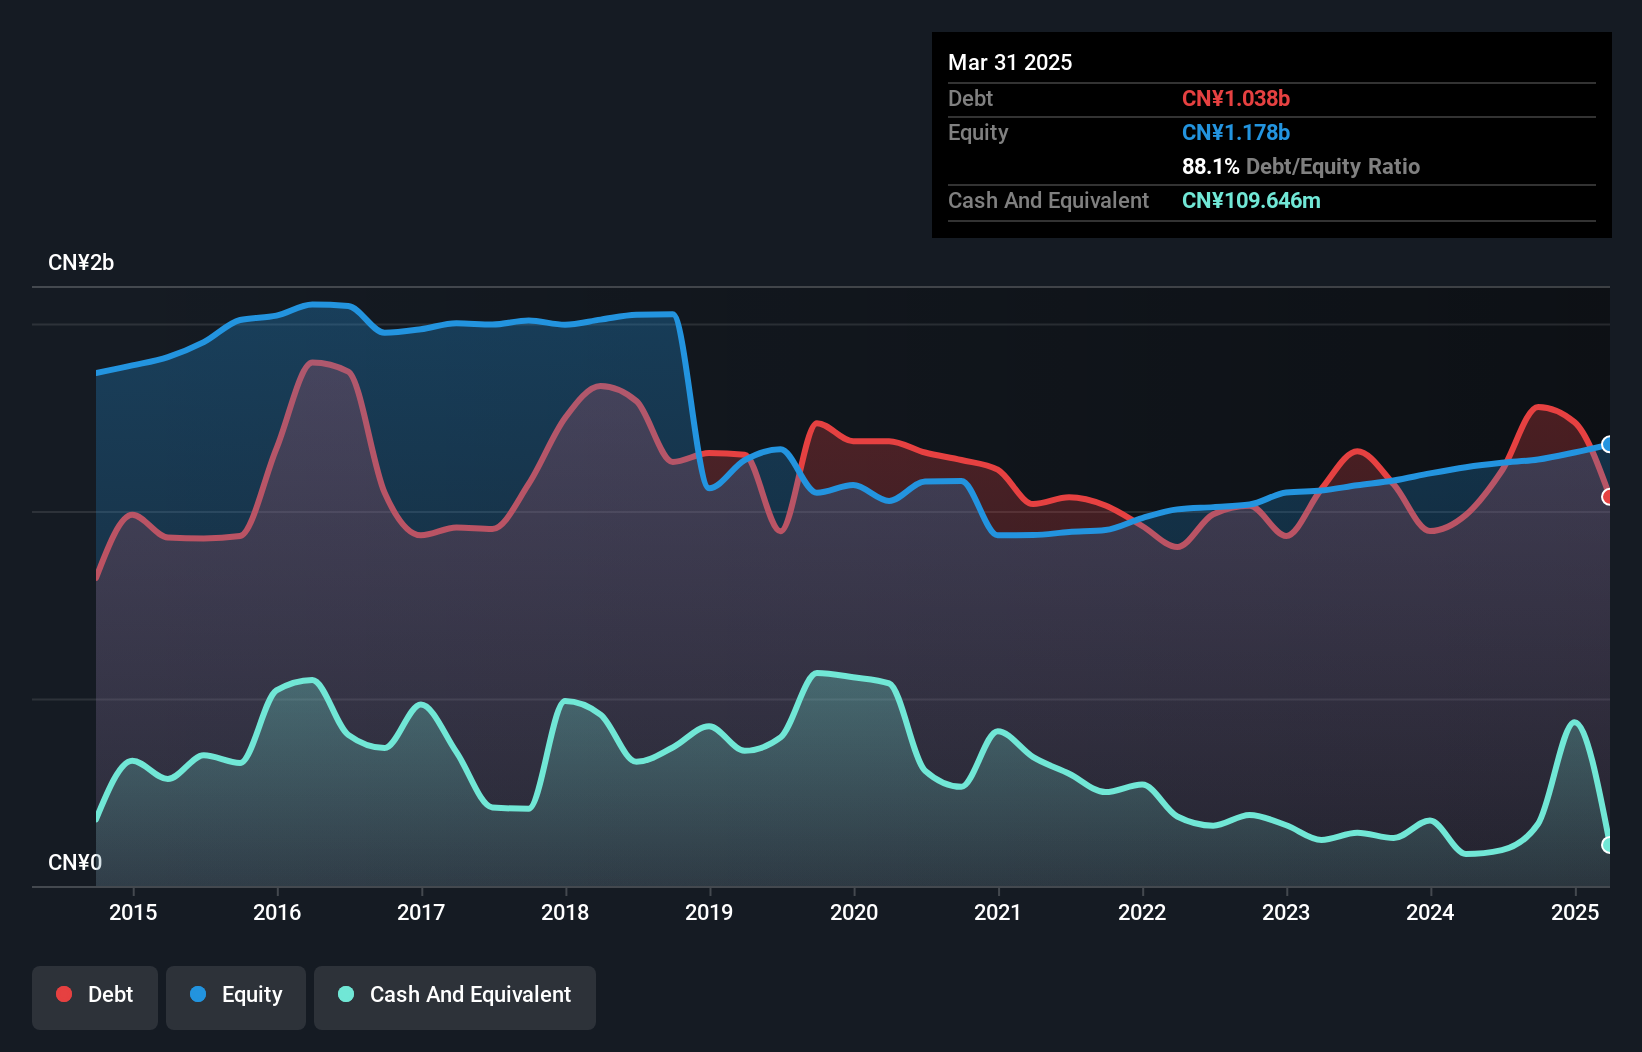The image size is (1642, 1052).
Task: Click the 2018 x-axis label
Action: point(565,912)
